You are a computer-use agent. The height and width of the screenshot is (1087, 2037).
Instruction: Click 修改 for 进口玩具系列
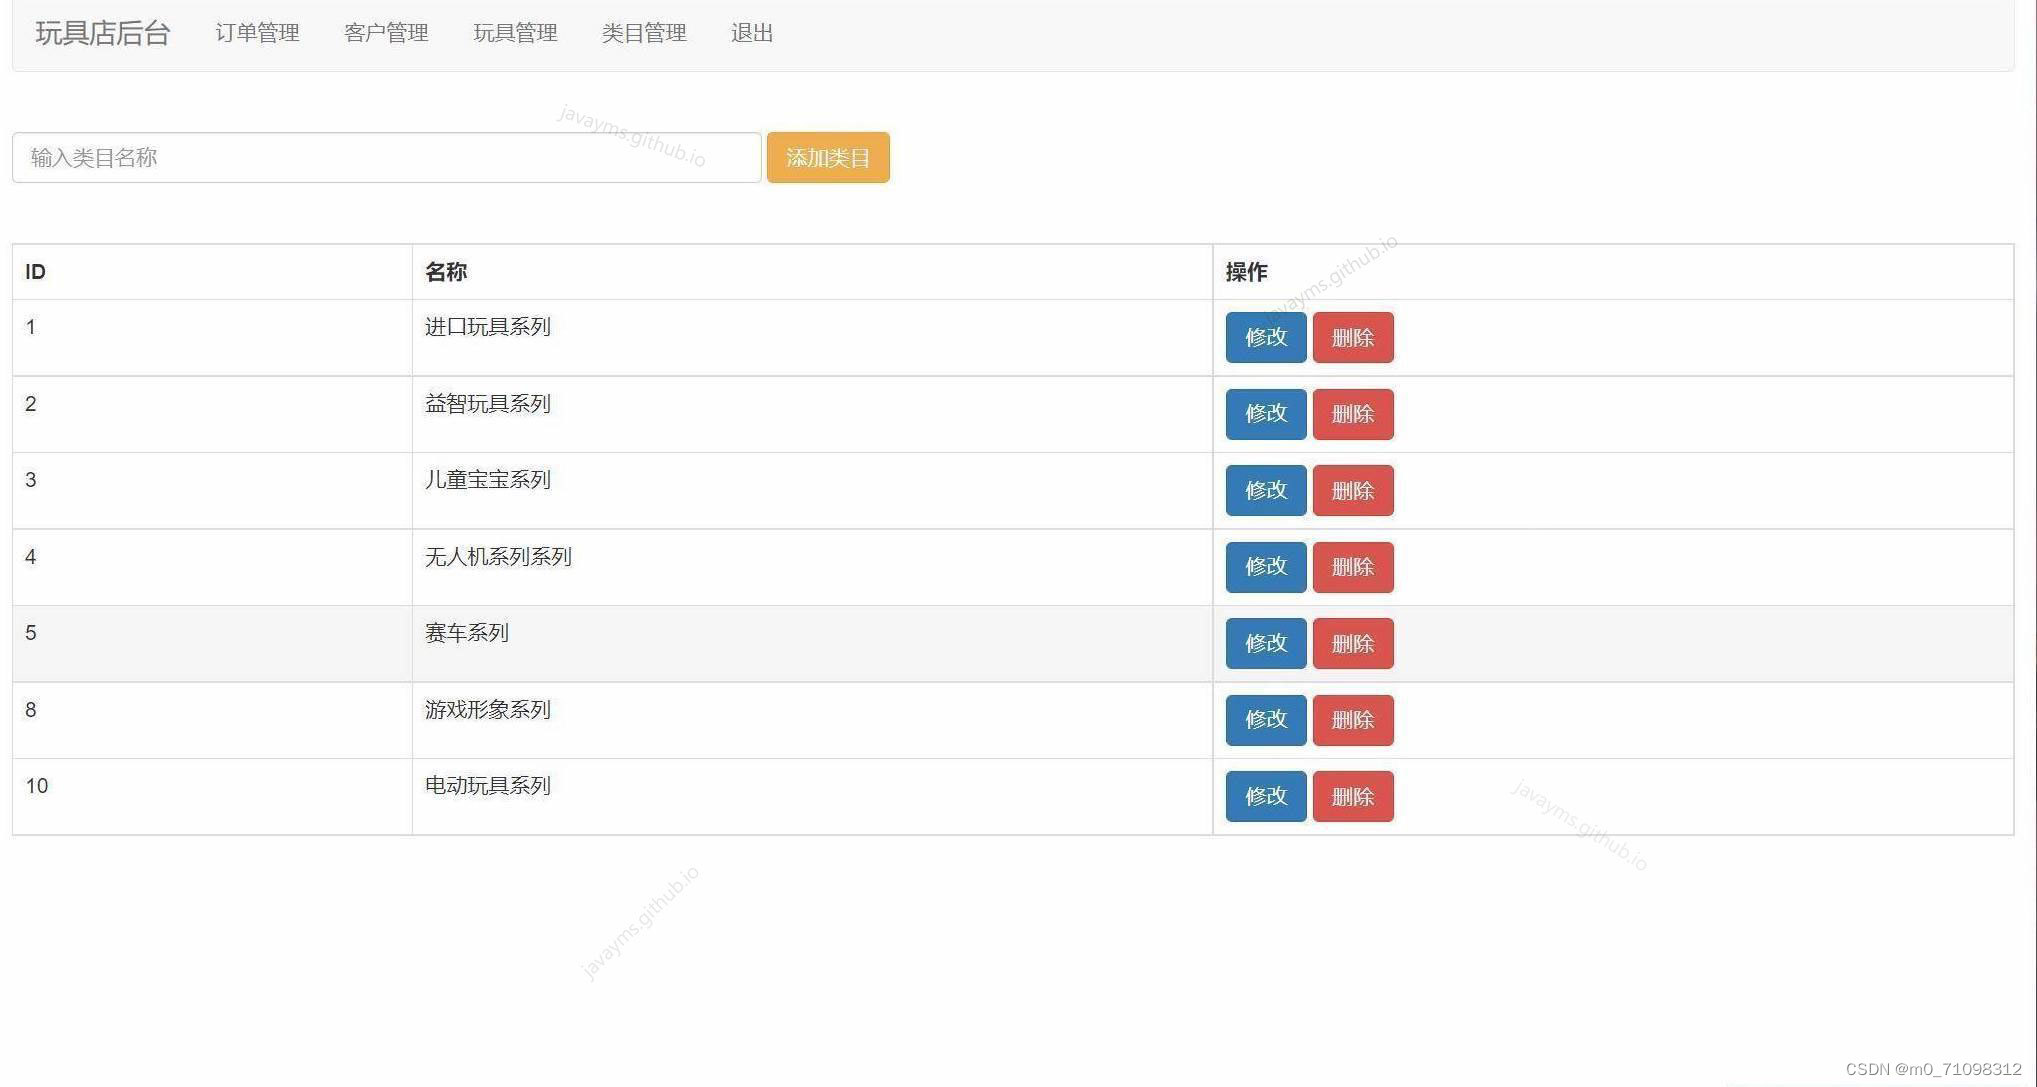[x=1265, y=338]
